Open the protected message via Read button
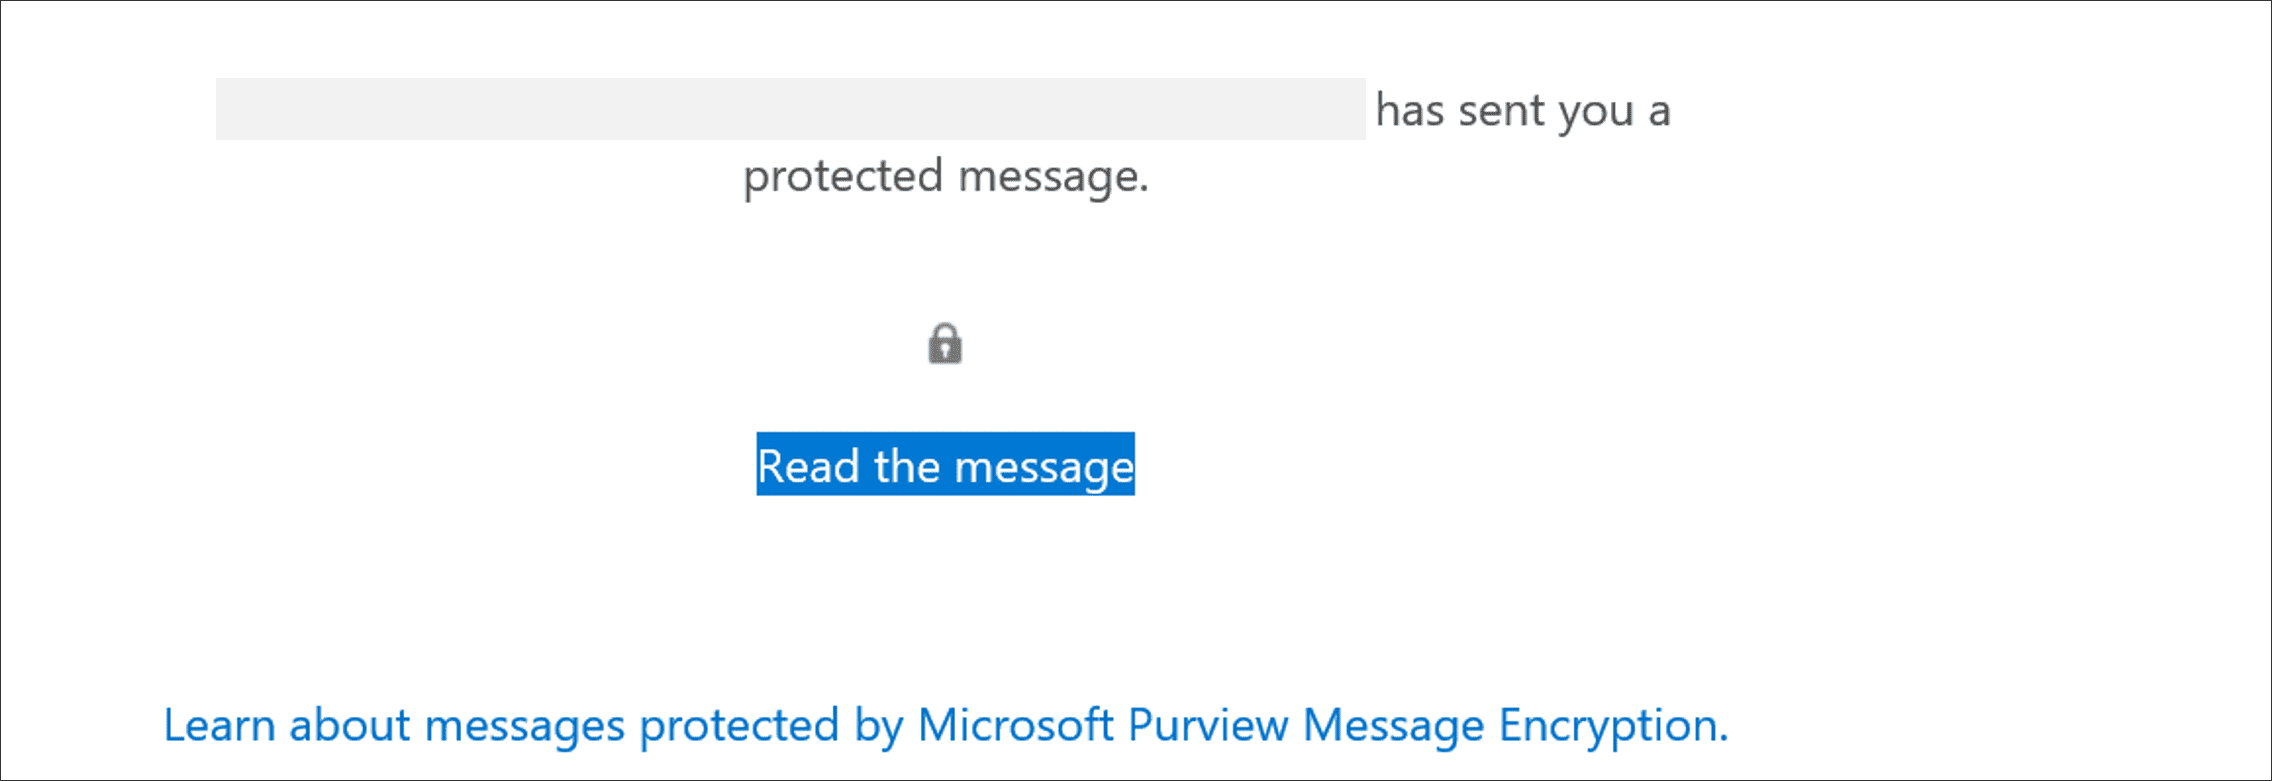 [945, 465]
